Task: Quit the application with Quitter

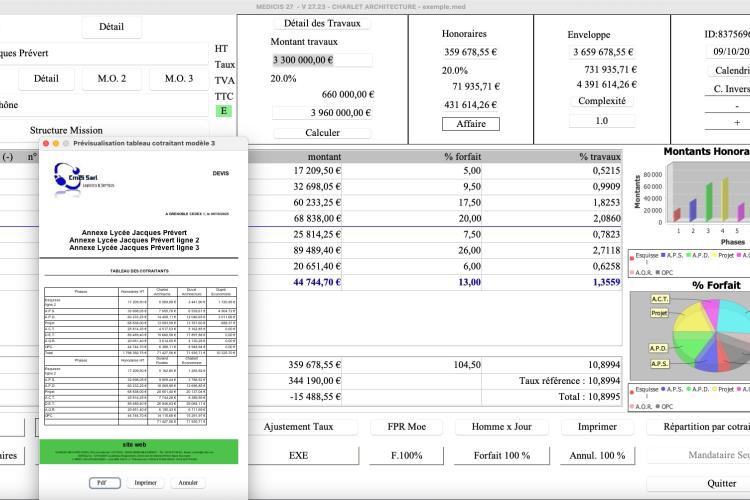Action: (x=698, y=484)
